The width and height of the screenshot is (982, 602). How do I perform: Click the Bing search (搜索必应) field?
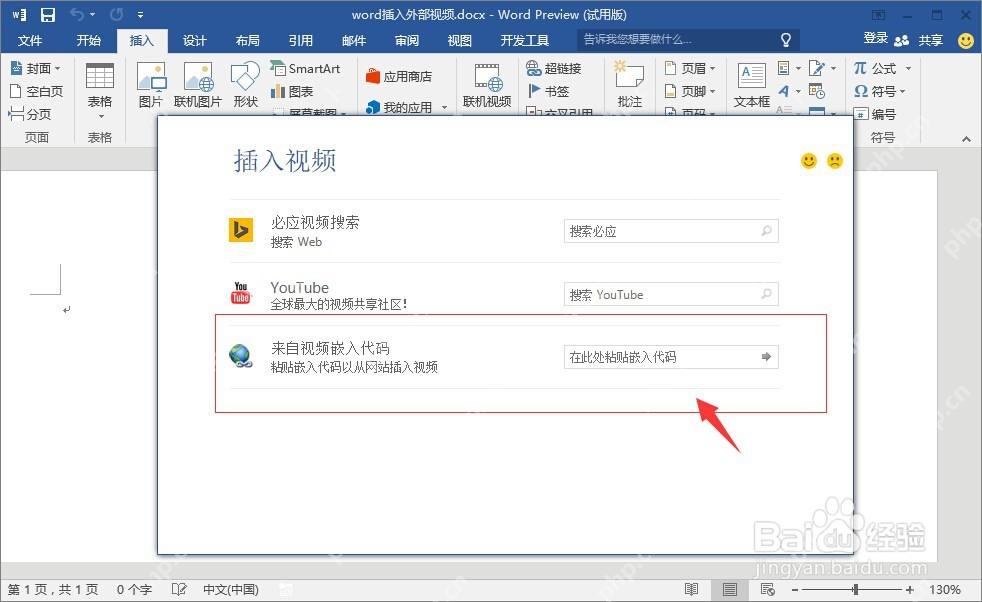671,231
